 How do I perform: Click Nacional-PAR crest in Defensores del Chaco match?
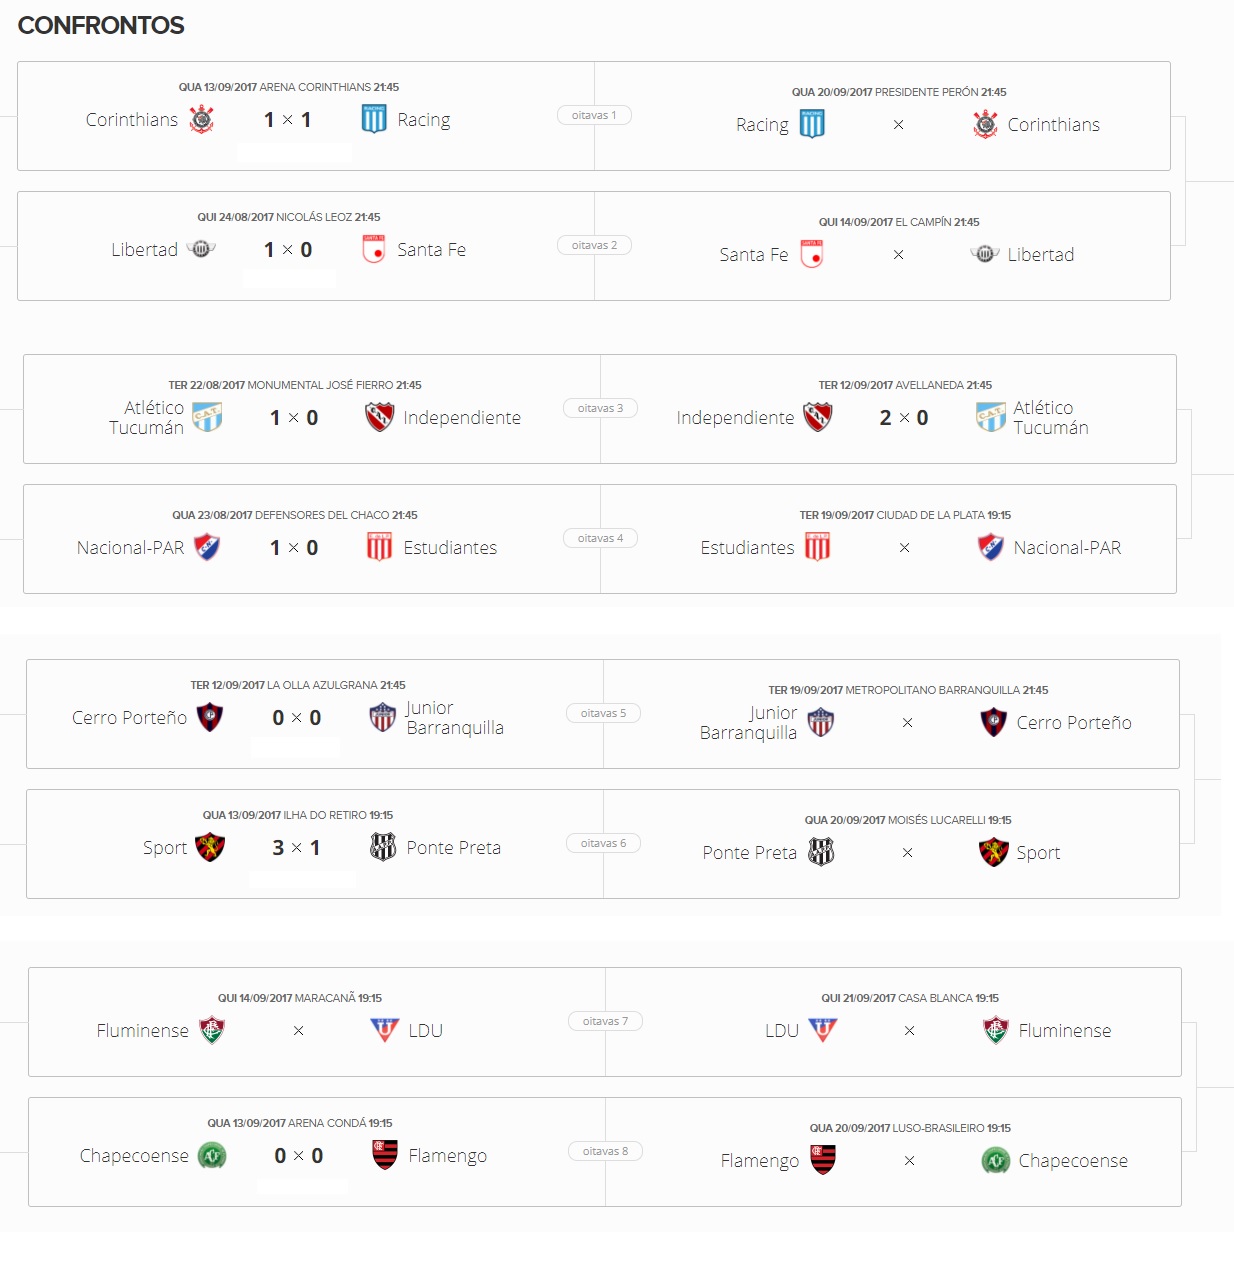pyautogui.click(x=207, y=547)
